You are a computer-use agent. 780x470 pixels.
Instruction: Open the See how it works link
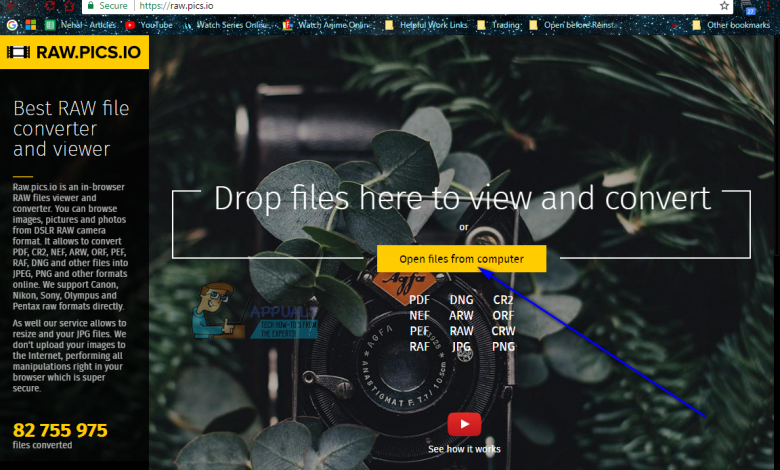(464, 449)
